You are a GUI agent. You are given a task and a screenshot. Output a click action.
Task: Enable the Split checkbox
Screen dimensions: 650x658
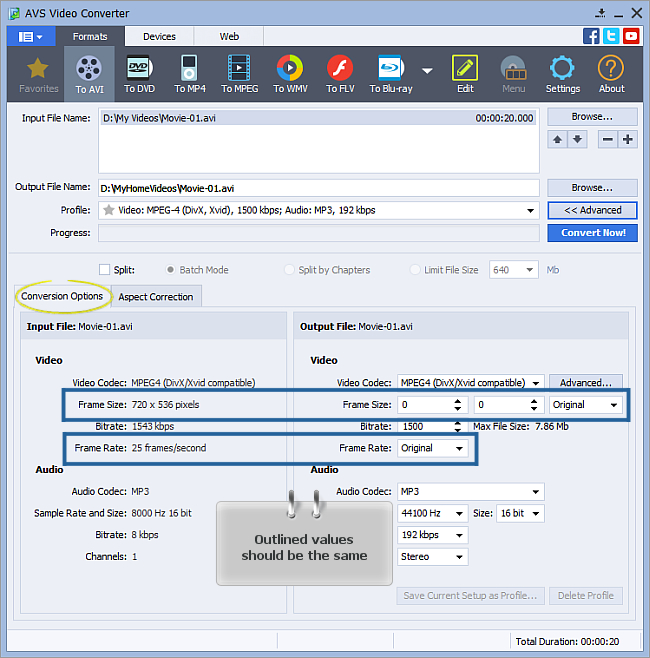(104, 269)
